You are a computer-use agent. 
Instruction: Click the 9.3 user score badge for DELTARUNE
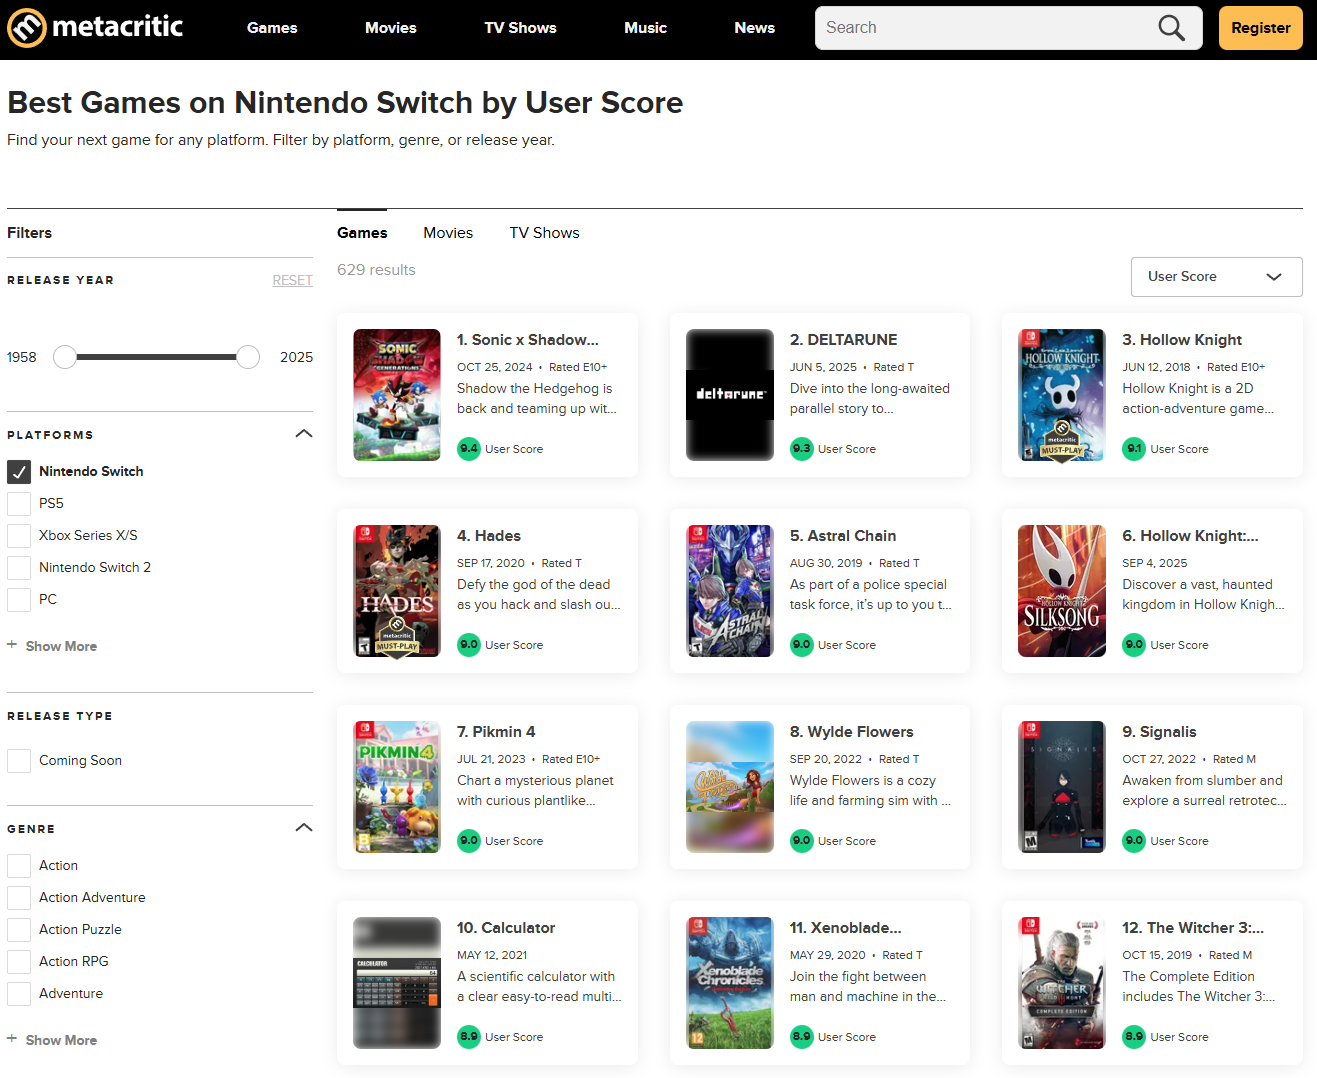pos(802,448)
